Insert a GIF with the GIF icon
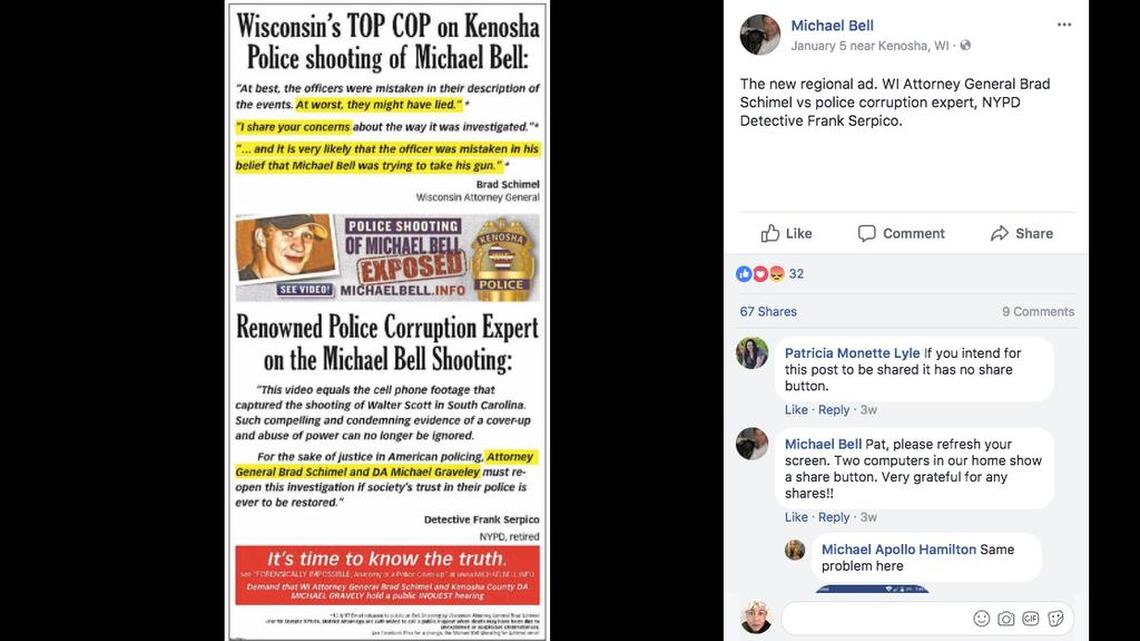 pyautogui.click(x=1030, y=618)
